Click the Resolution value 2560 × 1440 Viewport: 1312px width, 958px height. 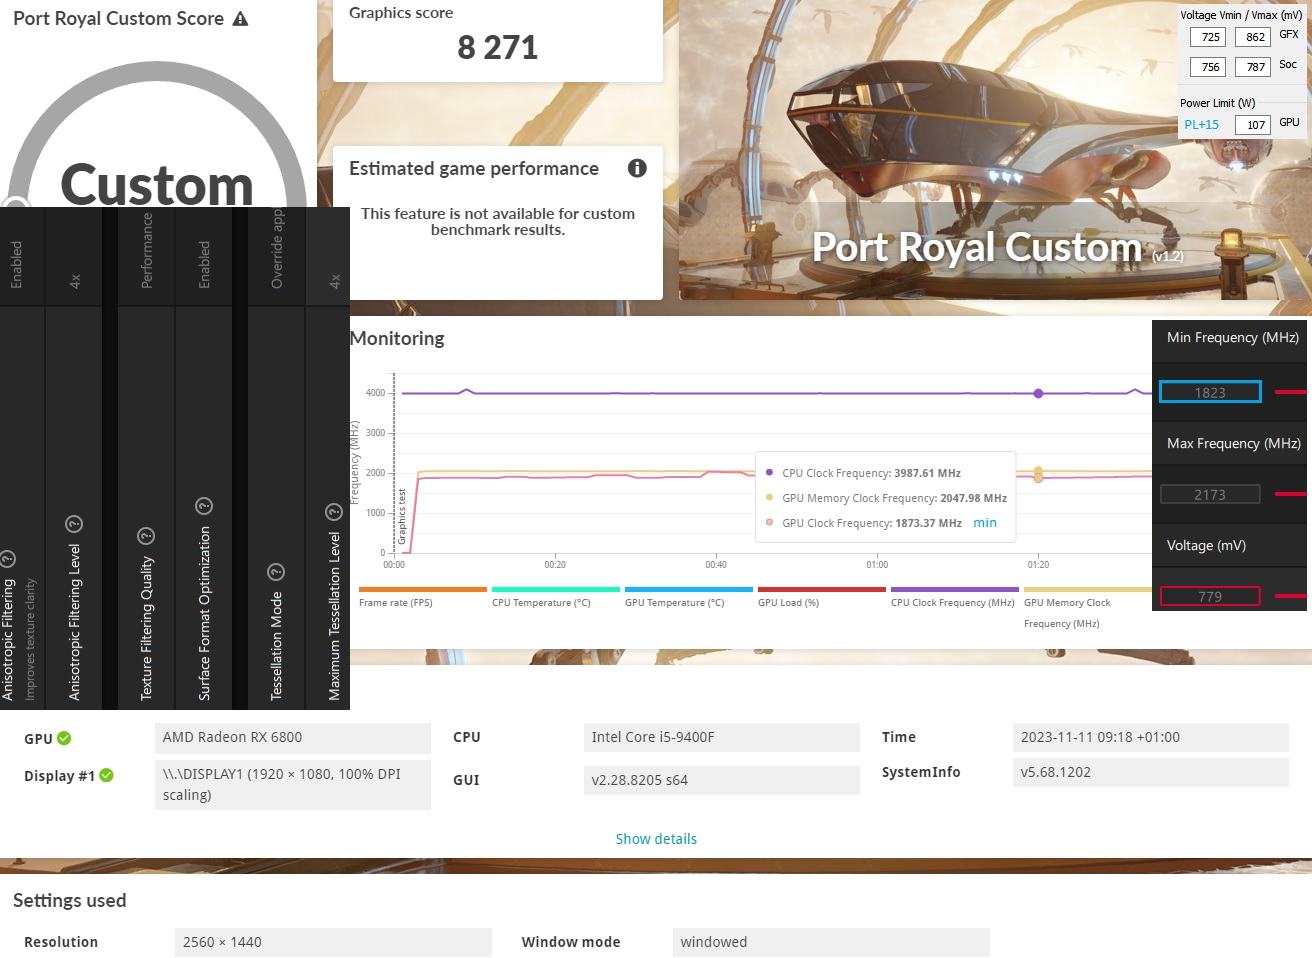[x=333, y=942]
